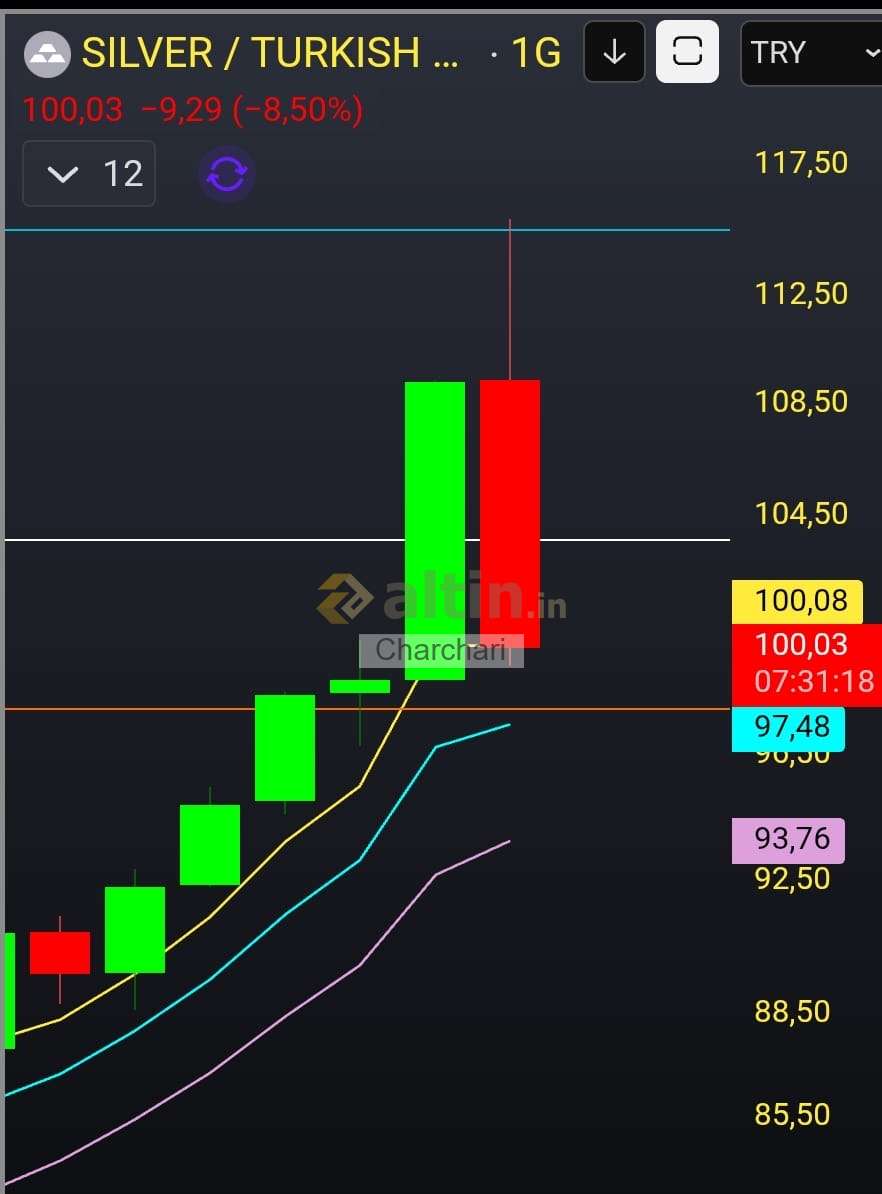This screenshot has width=882, height=1194.
Task: Click the 117,50 price axis label
Action: (x=801, y=162)
